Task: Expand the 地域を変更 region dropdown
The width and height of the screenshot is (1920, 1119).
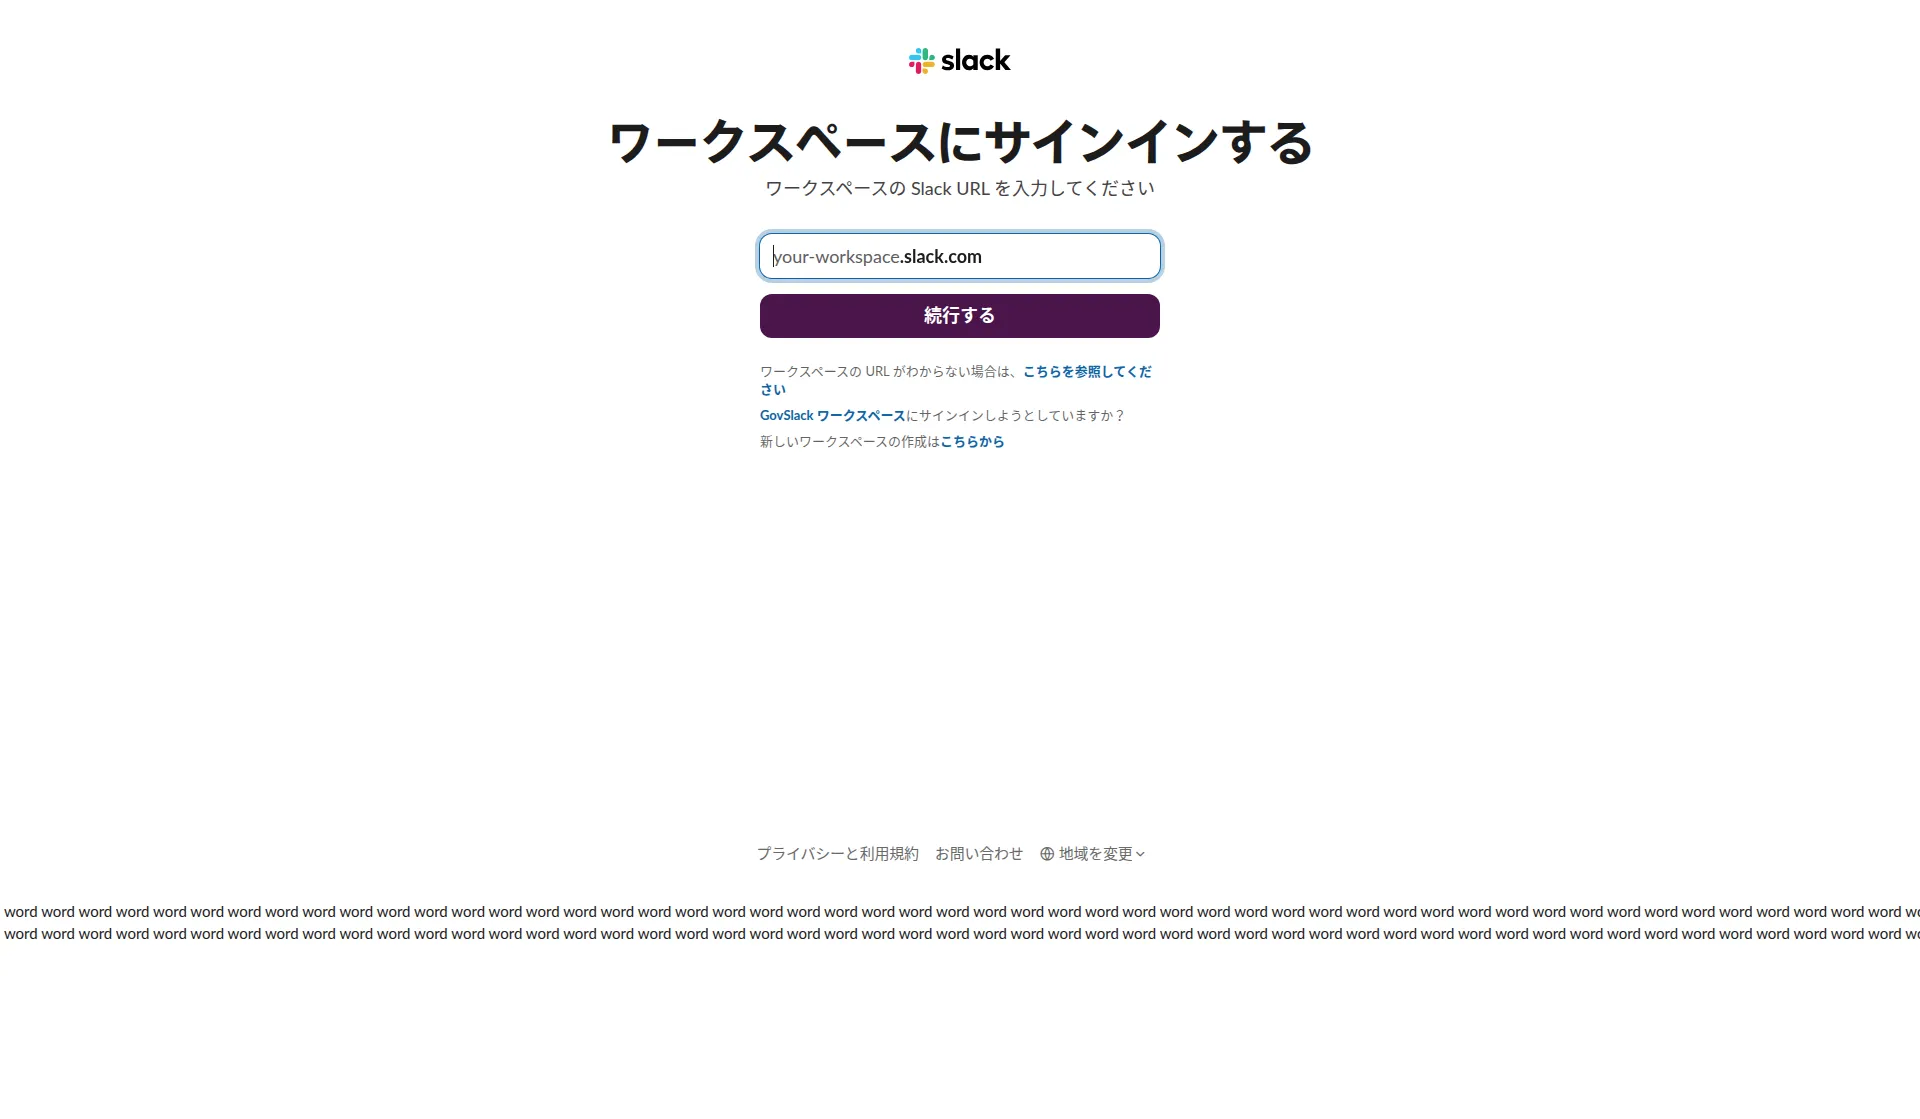Action: pos(1092,854)
